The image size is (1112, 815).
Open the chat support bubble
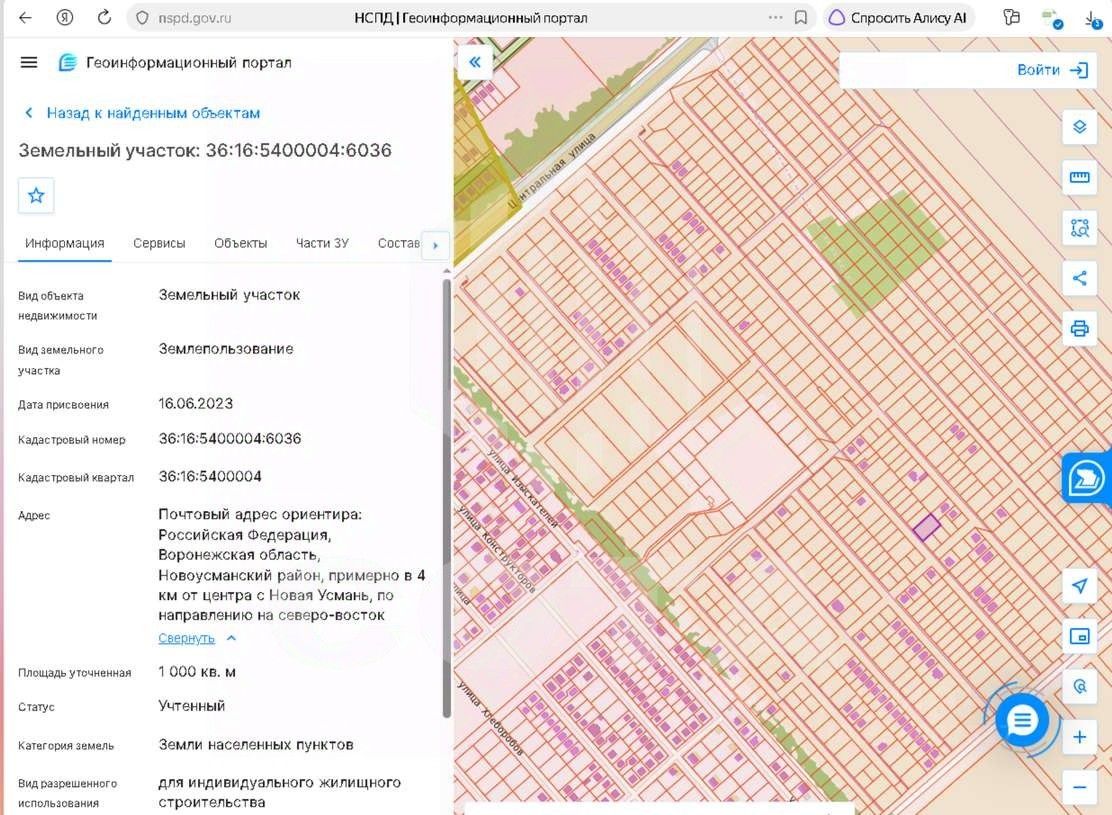tap(1022, 721)
